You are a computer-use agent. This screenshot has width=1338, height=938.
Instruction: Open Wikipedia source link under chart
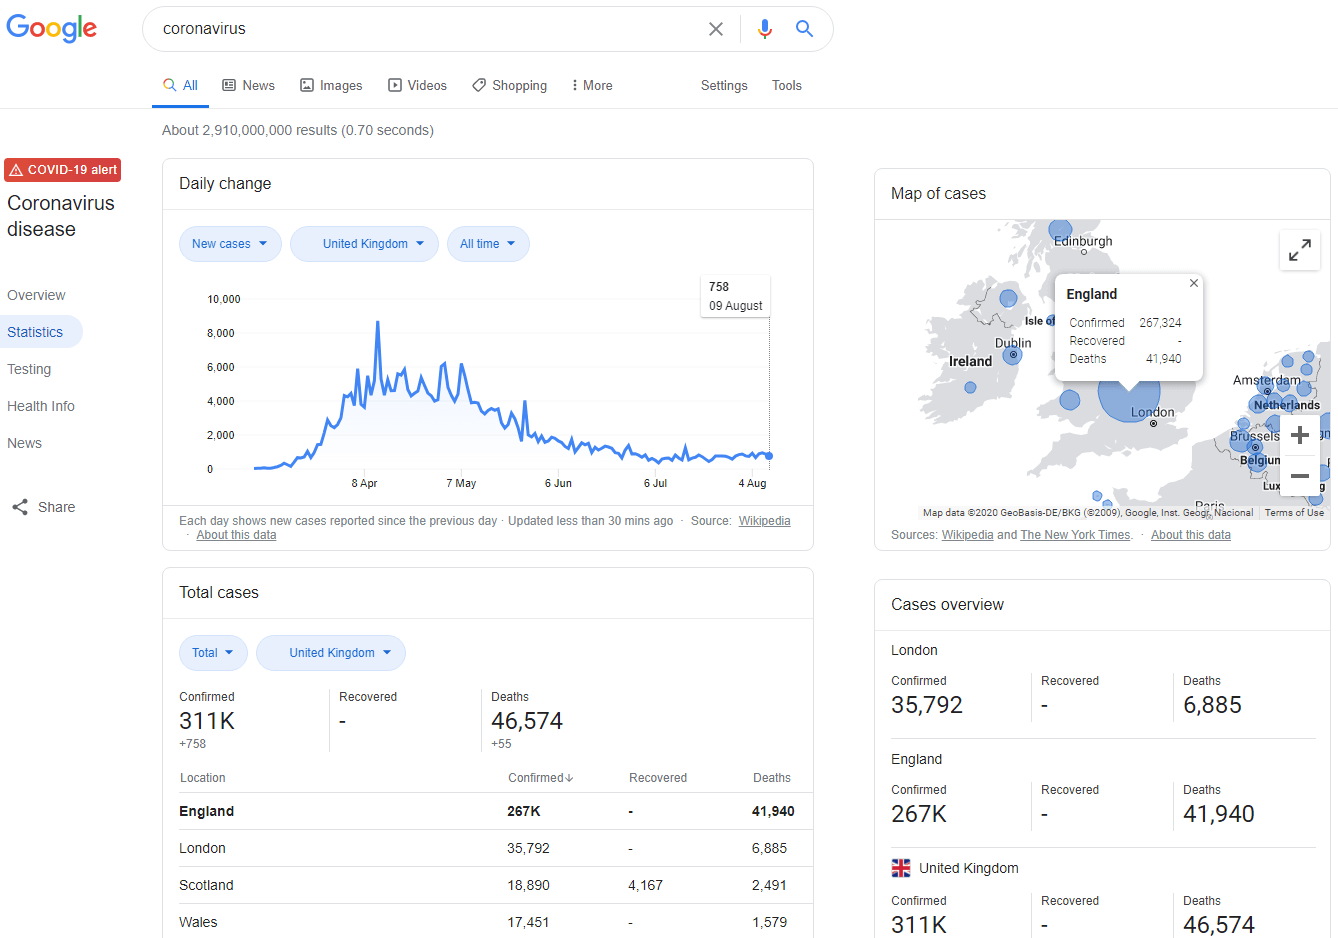(x=764, y=521)
